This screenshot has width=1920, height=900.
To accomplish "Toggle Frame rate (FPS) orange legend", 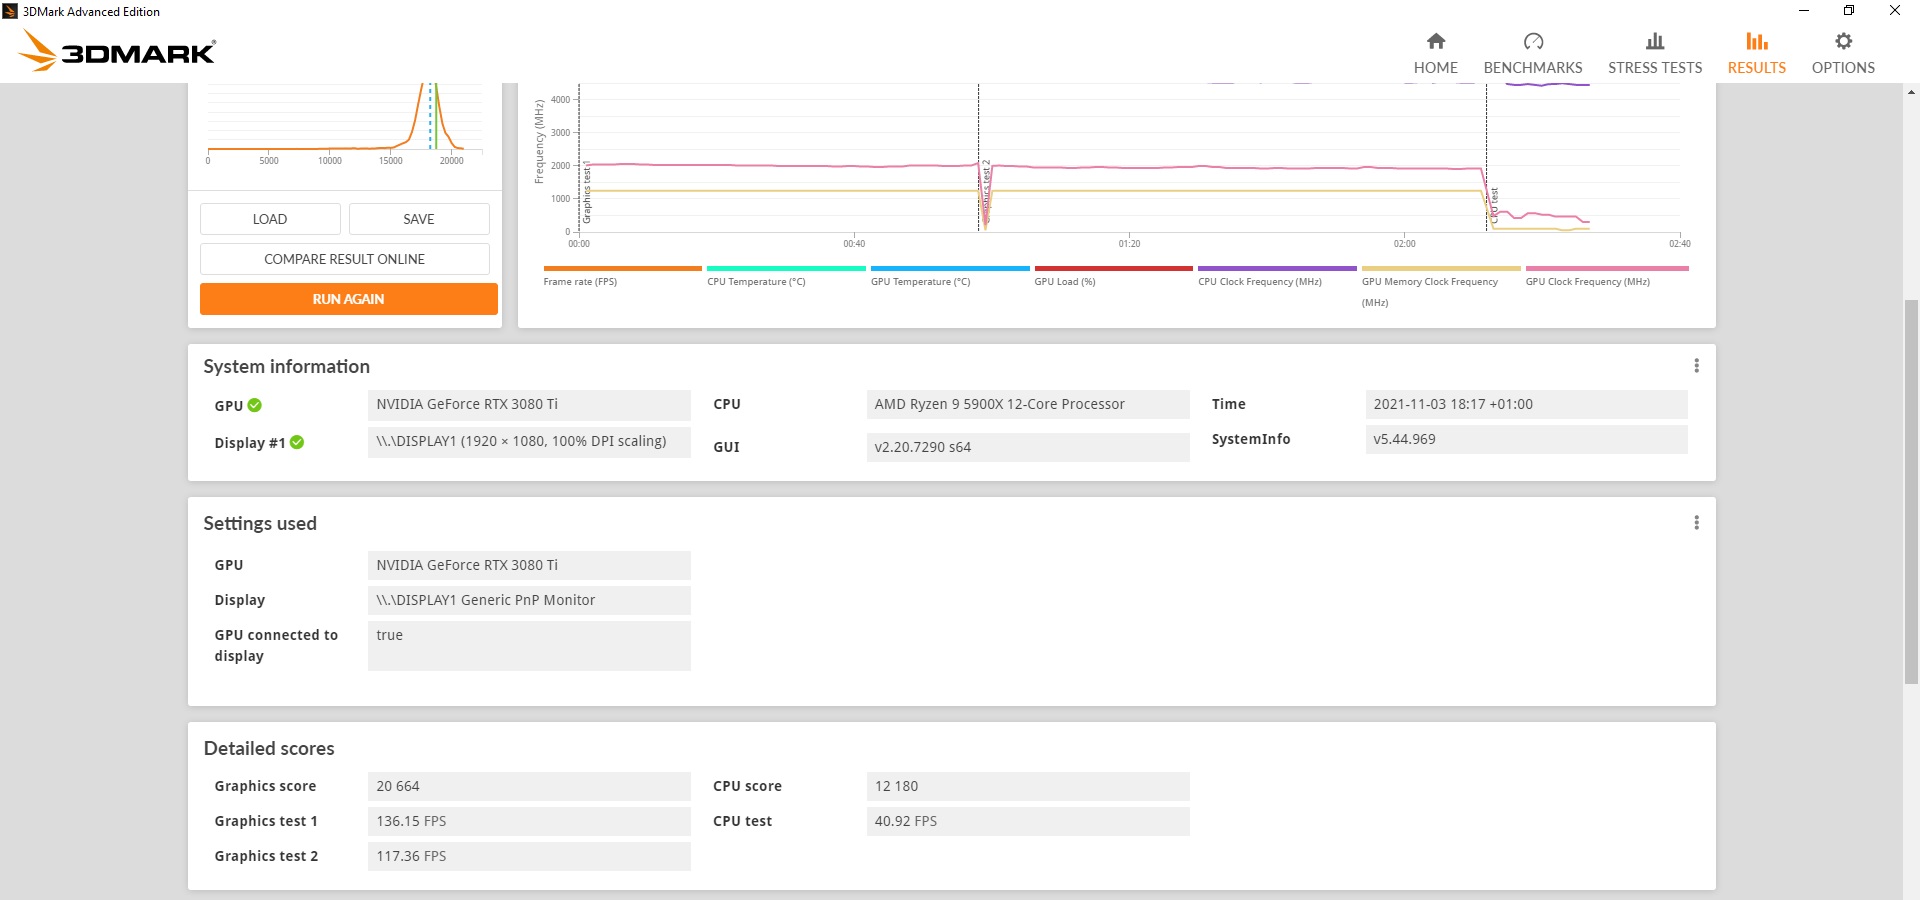I will click(622, 275).
